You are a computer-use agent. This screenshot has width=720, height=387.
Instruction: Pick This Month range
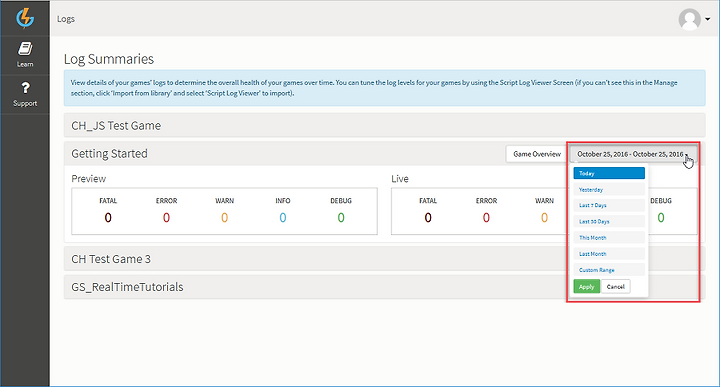tap(609, 237)
